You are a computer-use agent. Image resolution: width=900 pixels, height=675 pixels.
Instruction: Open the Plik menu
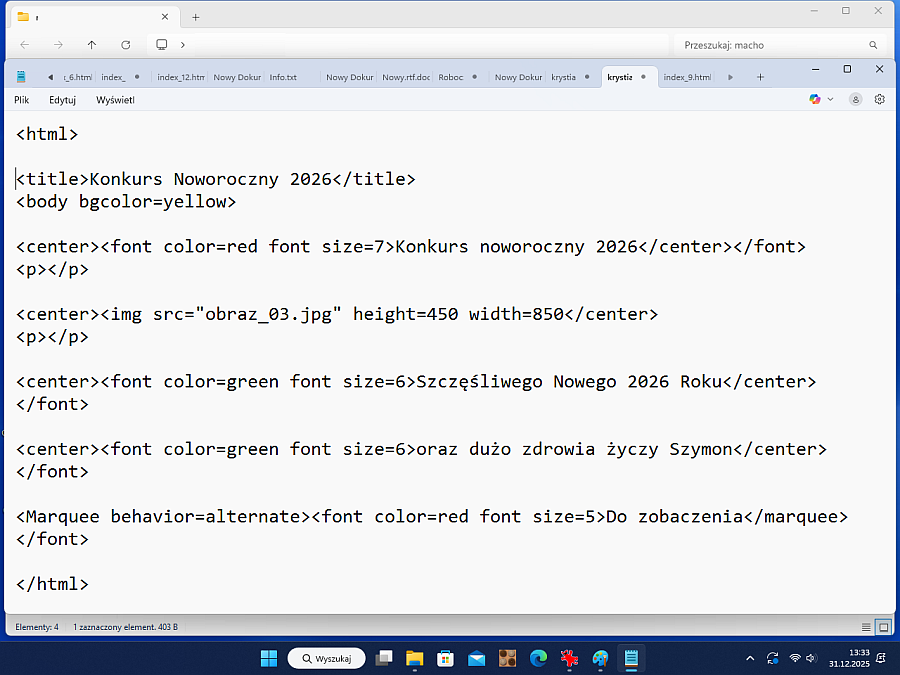coord(22,100)
